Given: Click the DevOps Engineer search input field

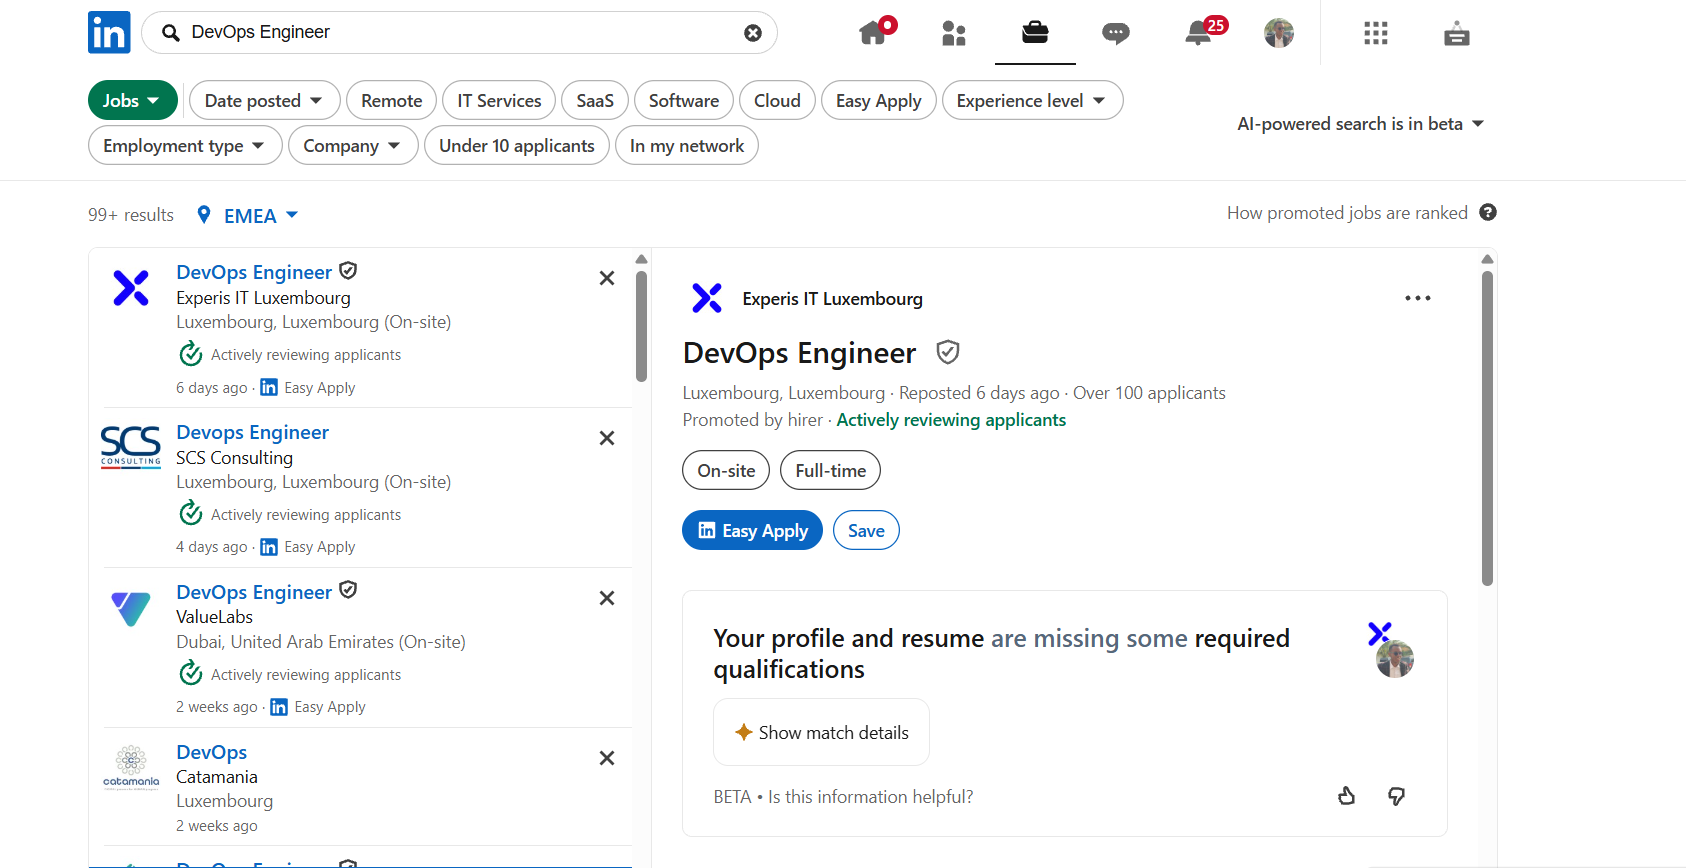Looking at the screenshot, I should pyautogui.click(x=460, y=33).
